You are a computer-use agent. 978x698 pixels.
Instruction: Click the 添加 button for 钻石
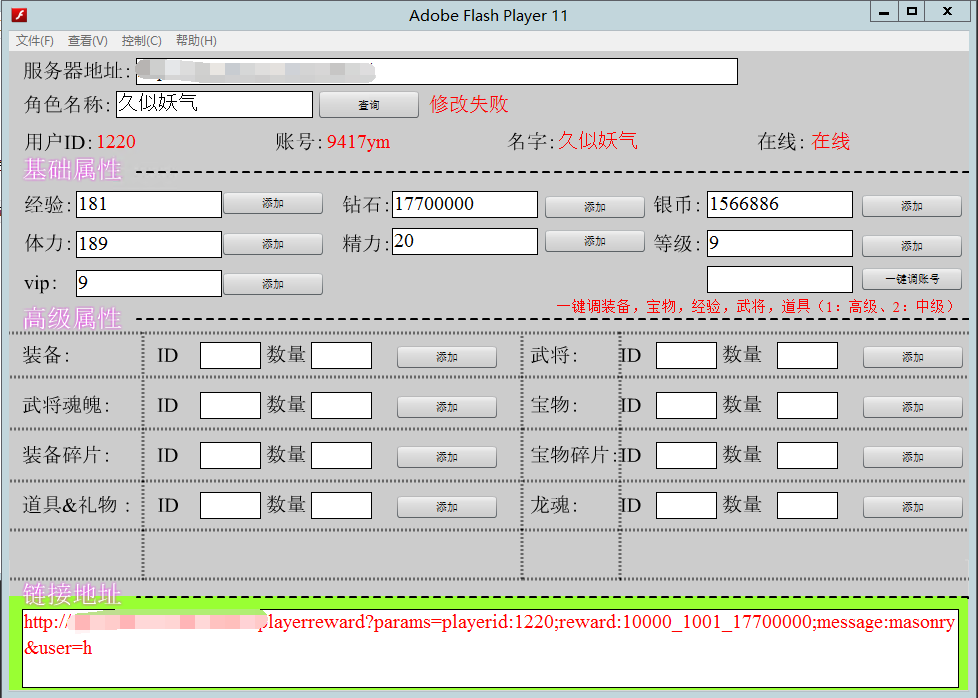click(x=594, y=207)
